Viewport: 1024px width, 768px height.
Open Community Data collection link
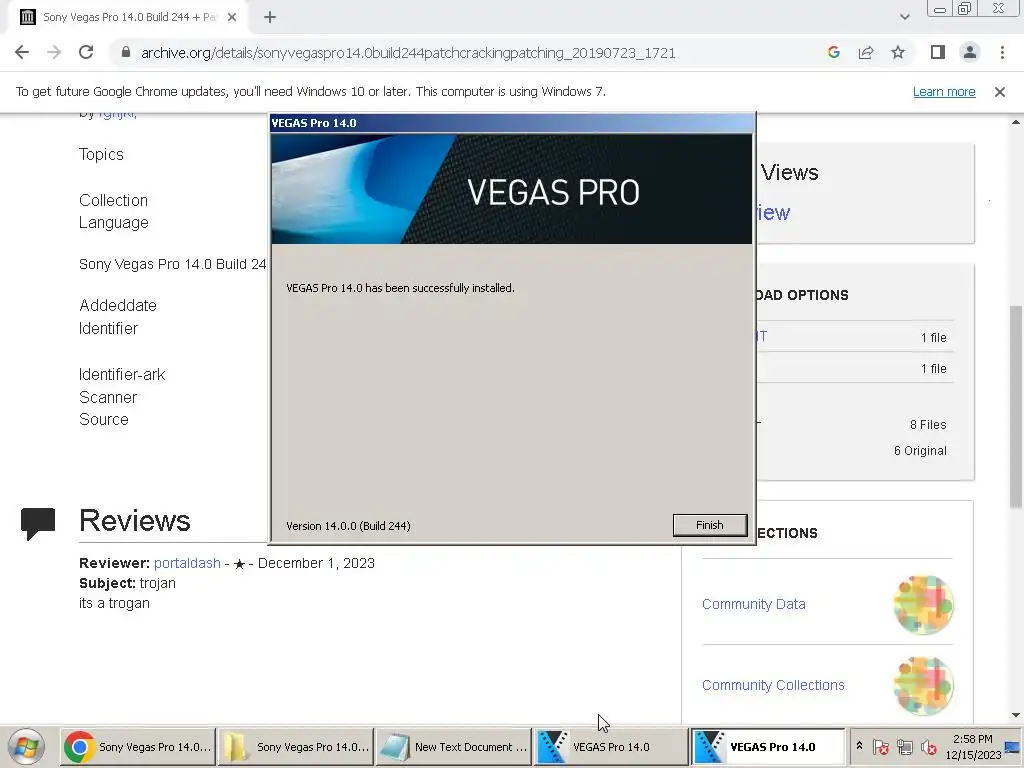pyautogui.click(x=753, y=604)
